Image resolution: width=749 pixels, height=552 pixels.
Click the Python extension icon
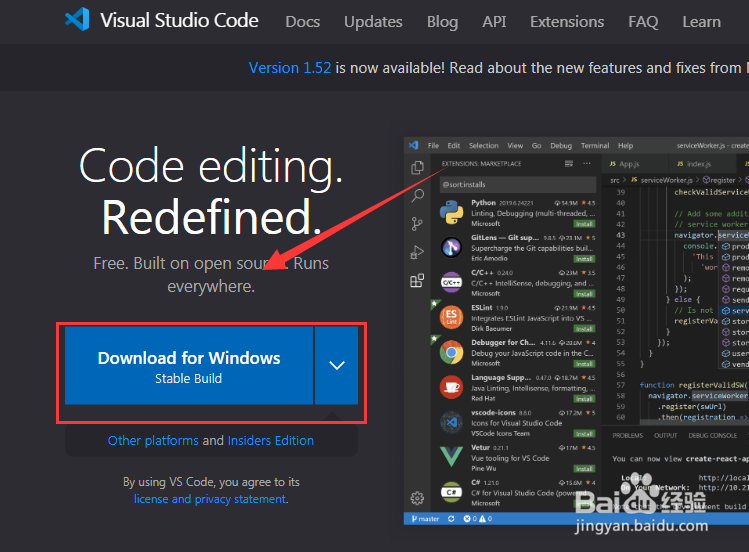451,212
